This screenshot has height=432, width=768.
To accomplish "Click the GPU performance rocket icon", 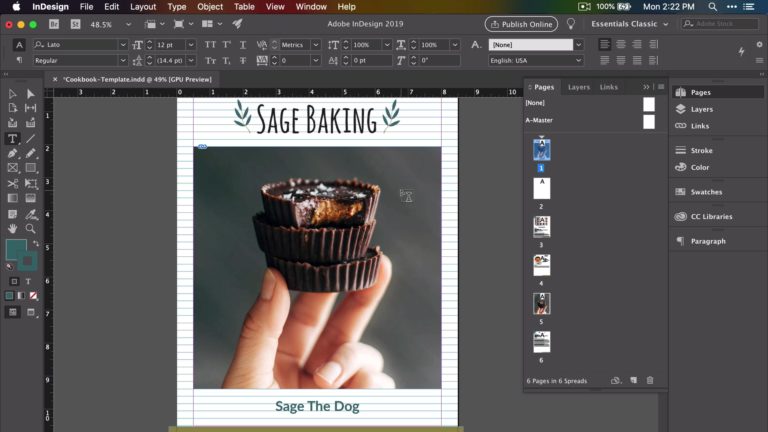I will click(238, 24).
